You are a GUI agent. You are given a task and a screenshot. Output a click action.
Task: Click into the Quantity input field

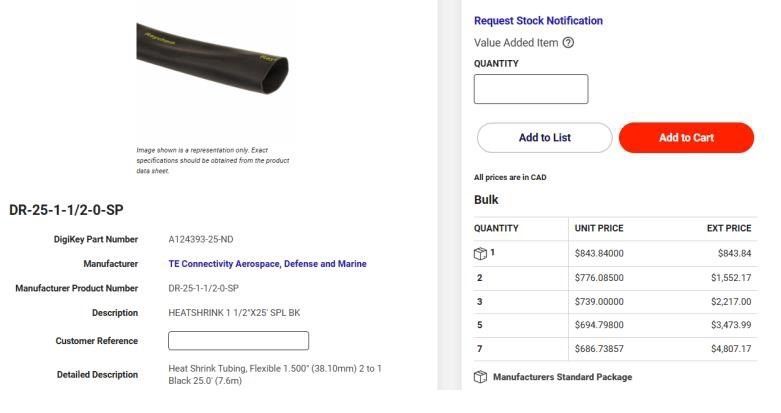(x=530, y=89)
